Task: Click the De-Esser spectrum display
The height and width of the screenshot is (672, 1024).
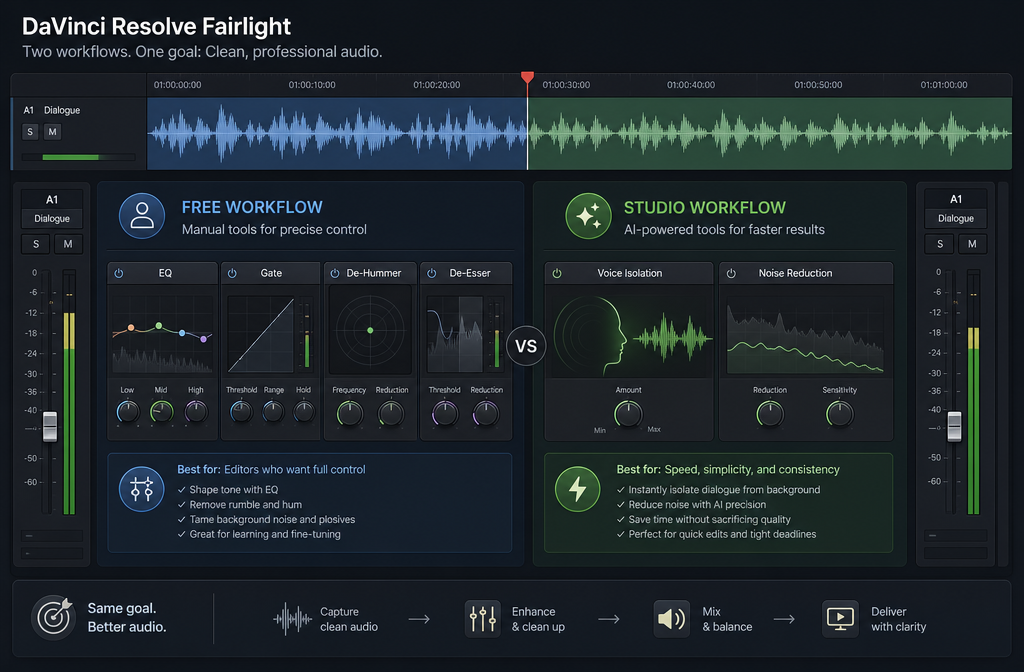Action: 455,334
